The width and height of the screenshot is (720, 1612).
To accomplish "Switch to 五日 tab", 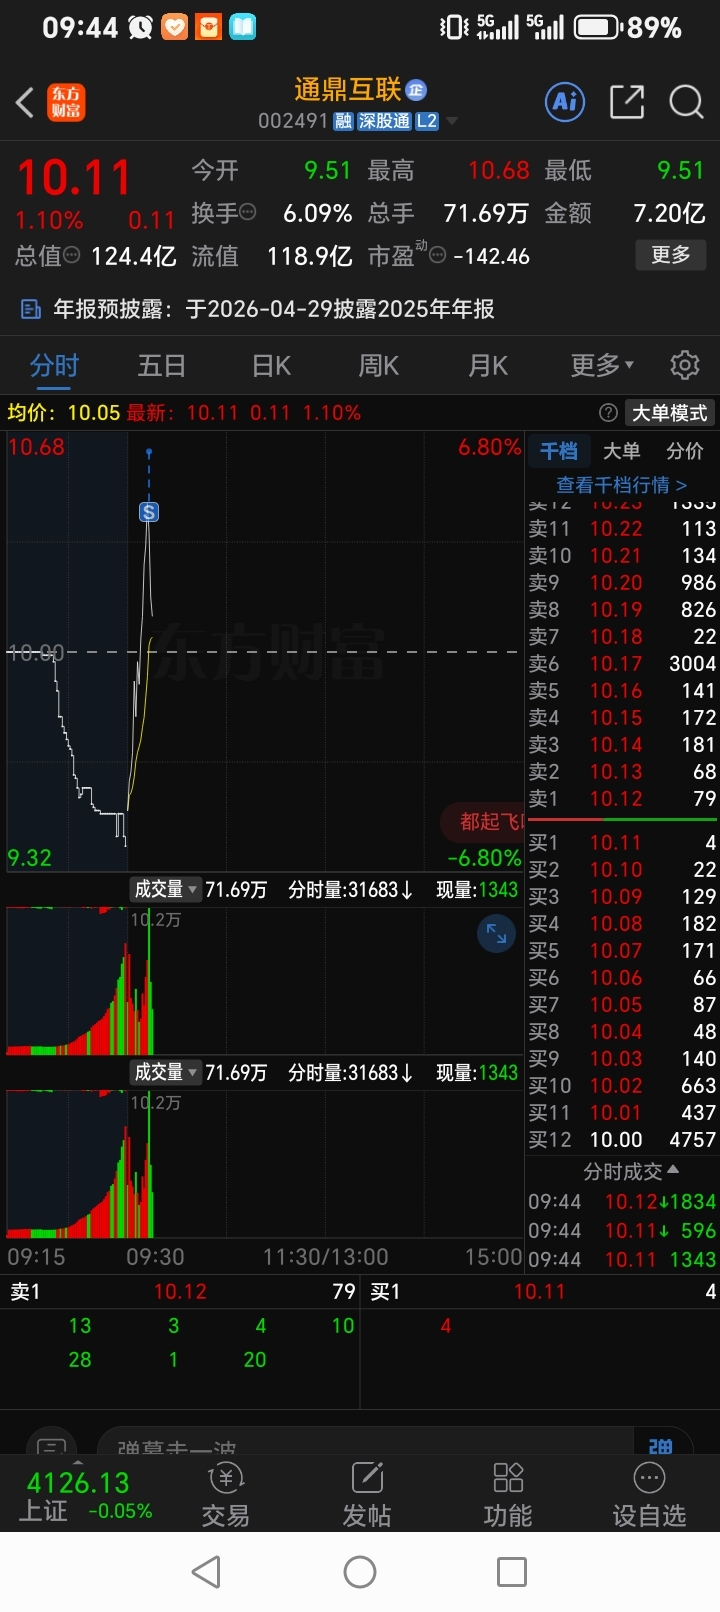I will 161,366.
